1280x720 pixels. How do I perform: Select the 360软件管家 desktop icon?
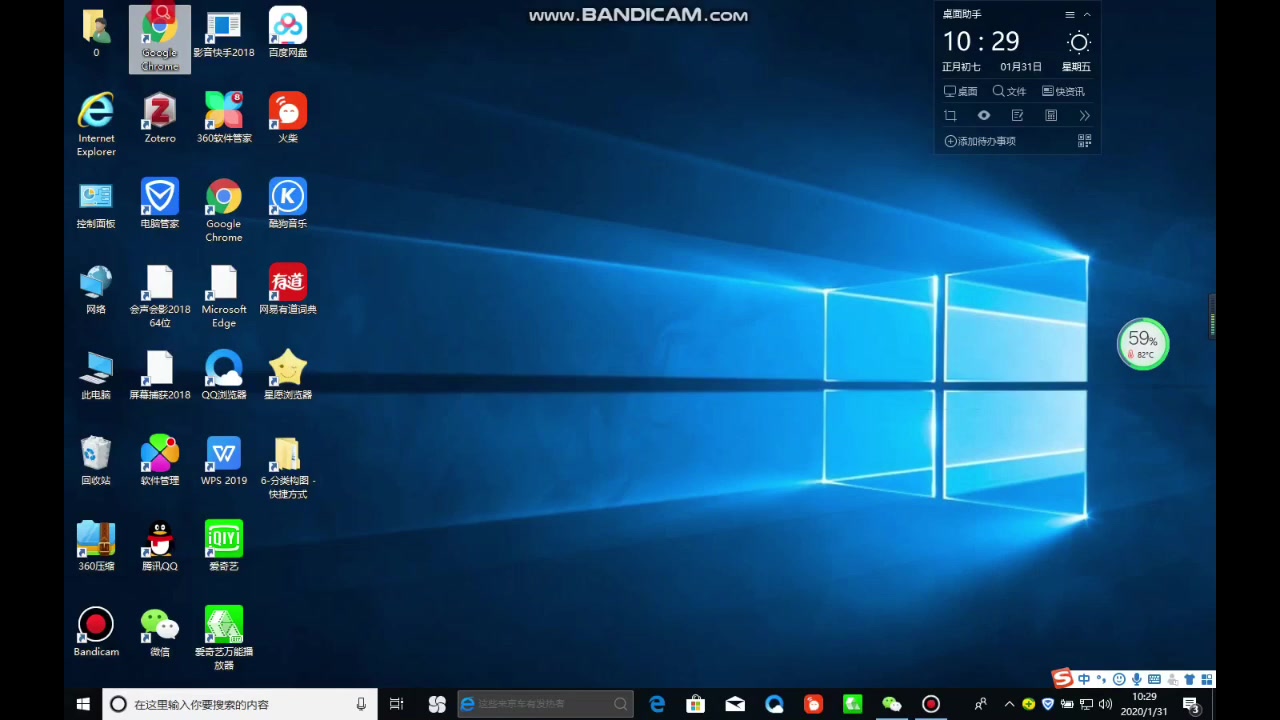point(224,118)
